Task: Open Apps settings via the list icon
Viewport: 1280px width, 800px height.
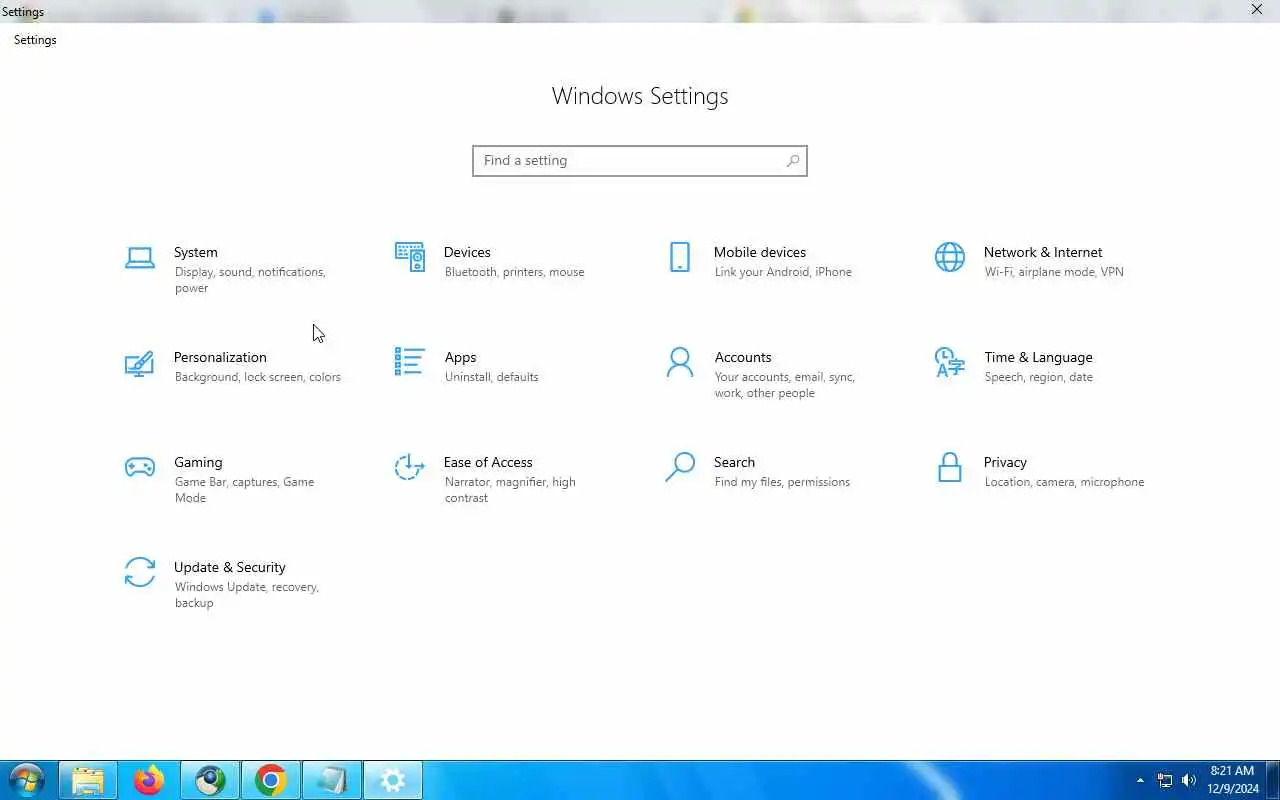Action: click(x=410, y=362)
